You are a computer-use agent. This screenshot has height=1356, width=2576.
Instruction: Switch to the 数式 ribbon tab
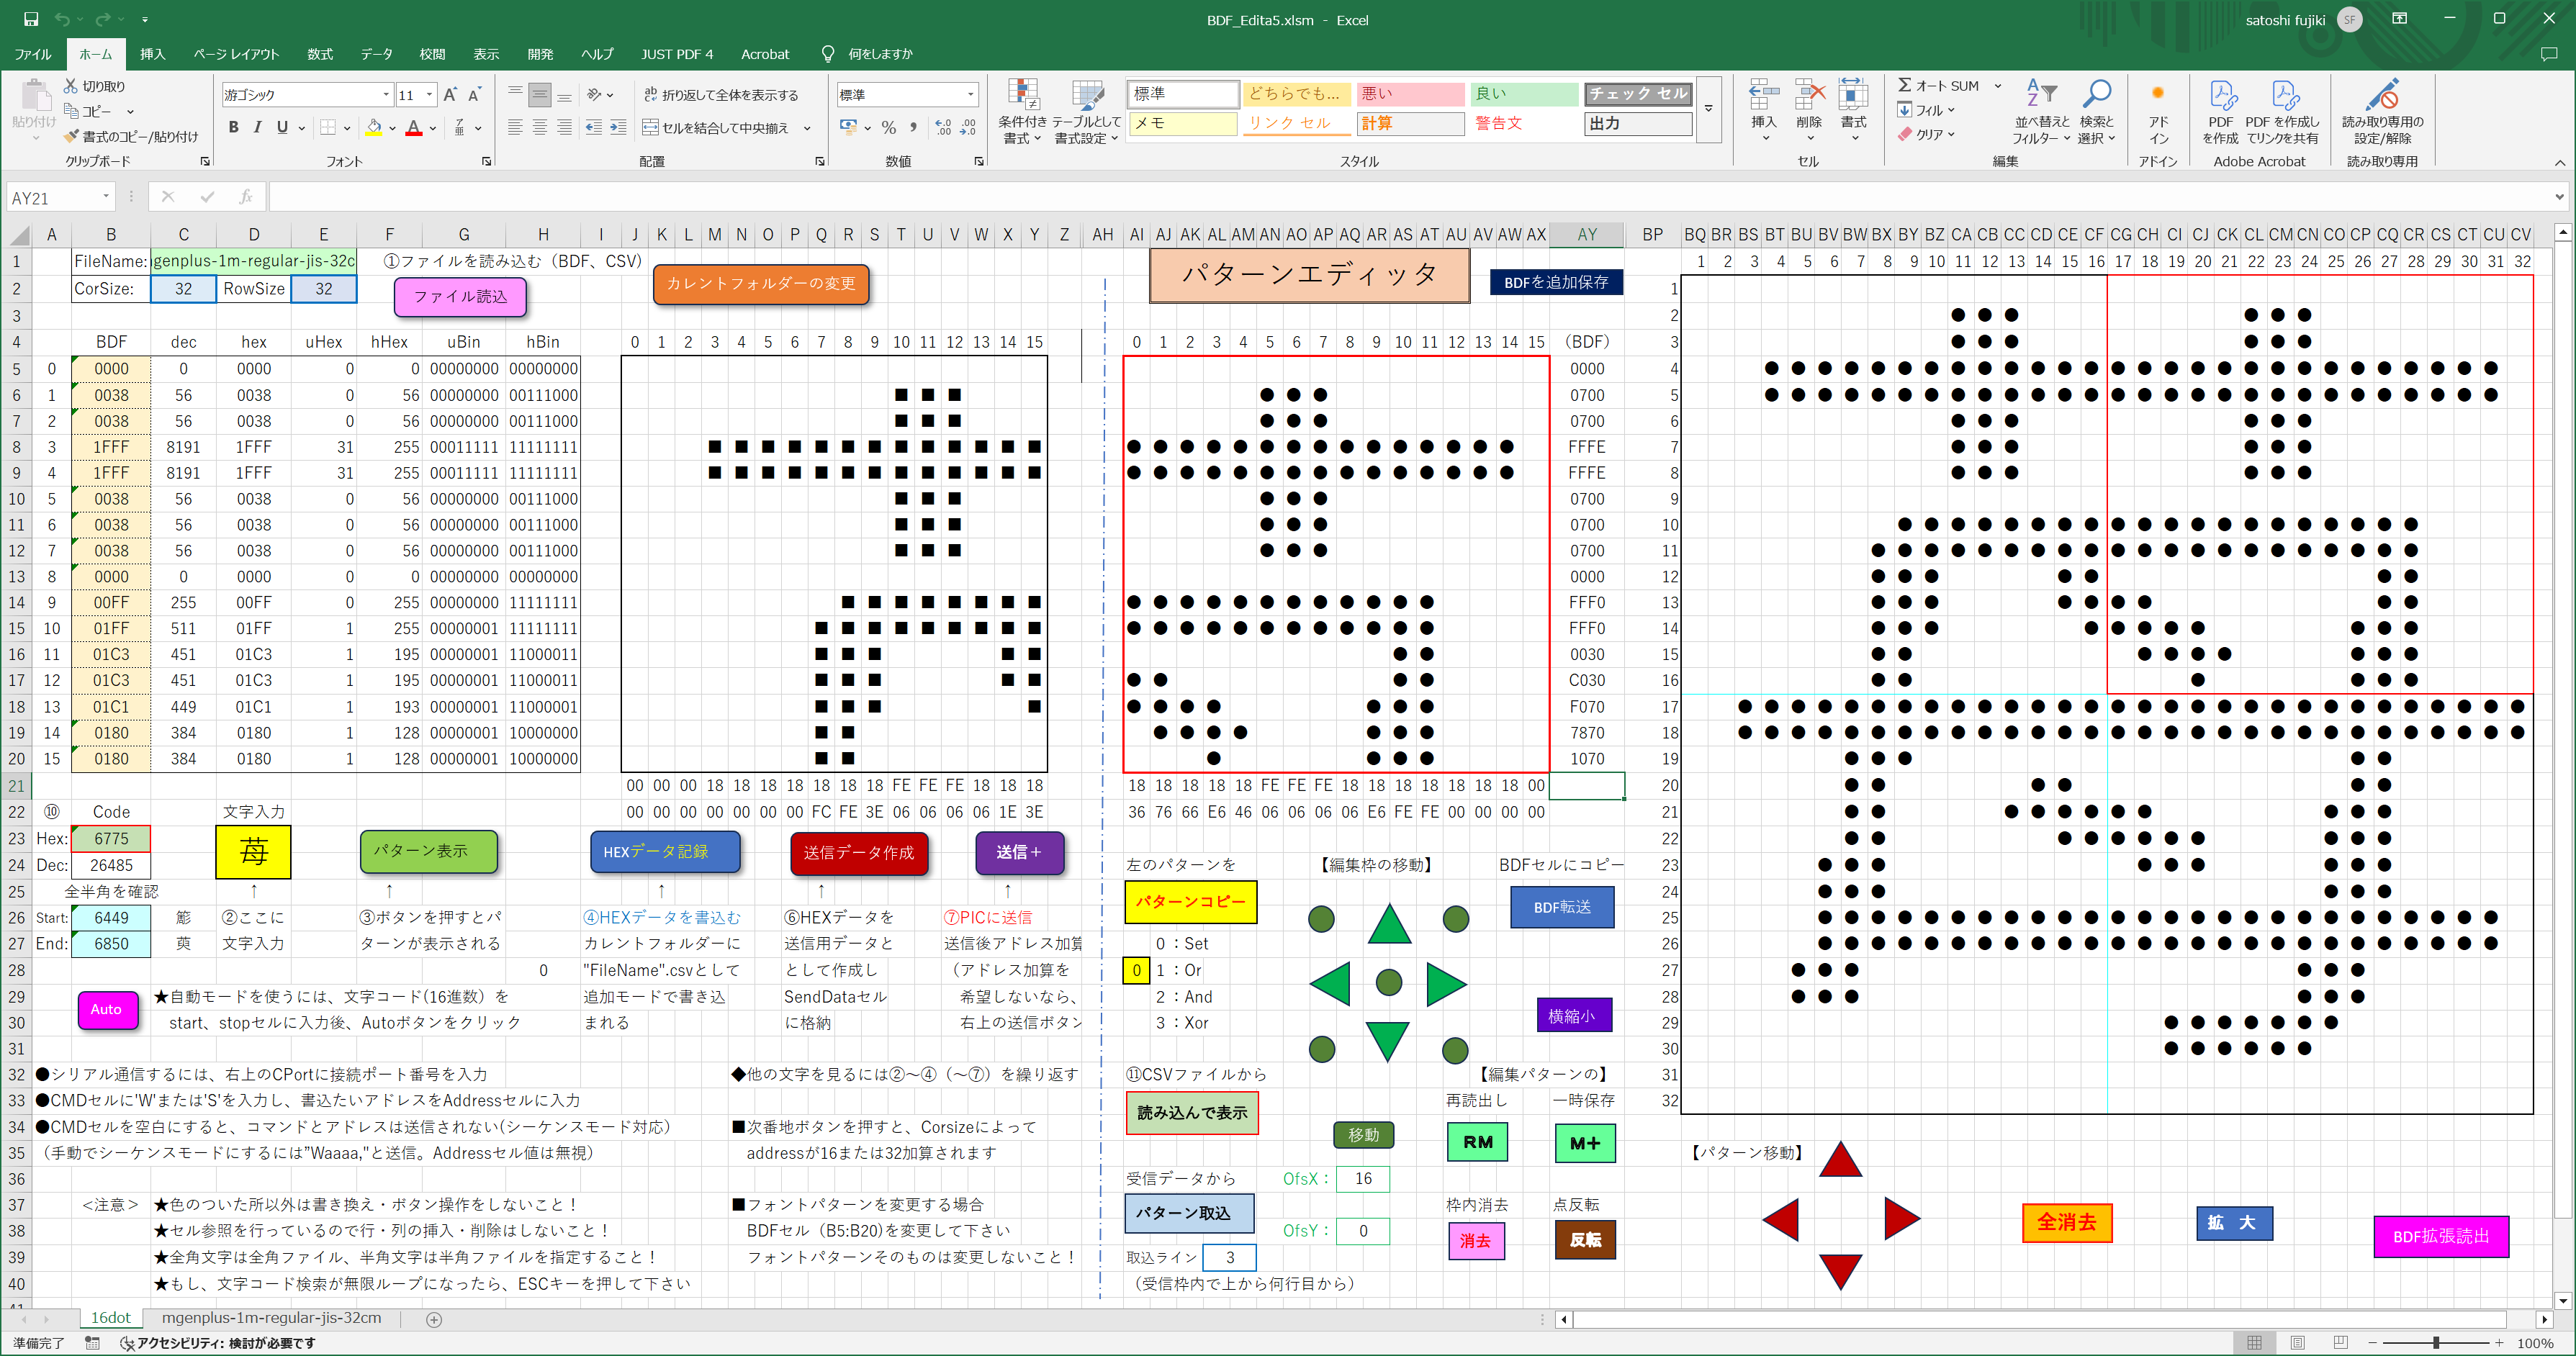click(320, 54)
